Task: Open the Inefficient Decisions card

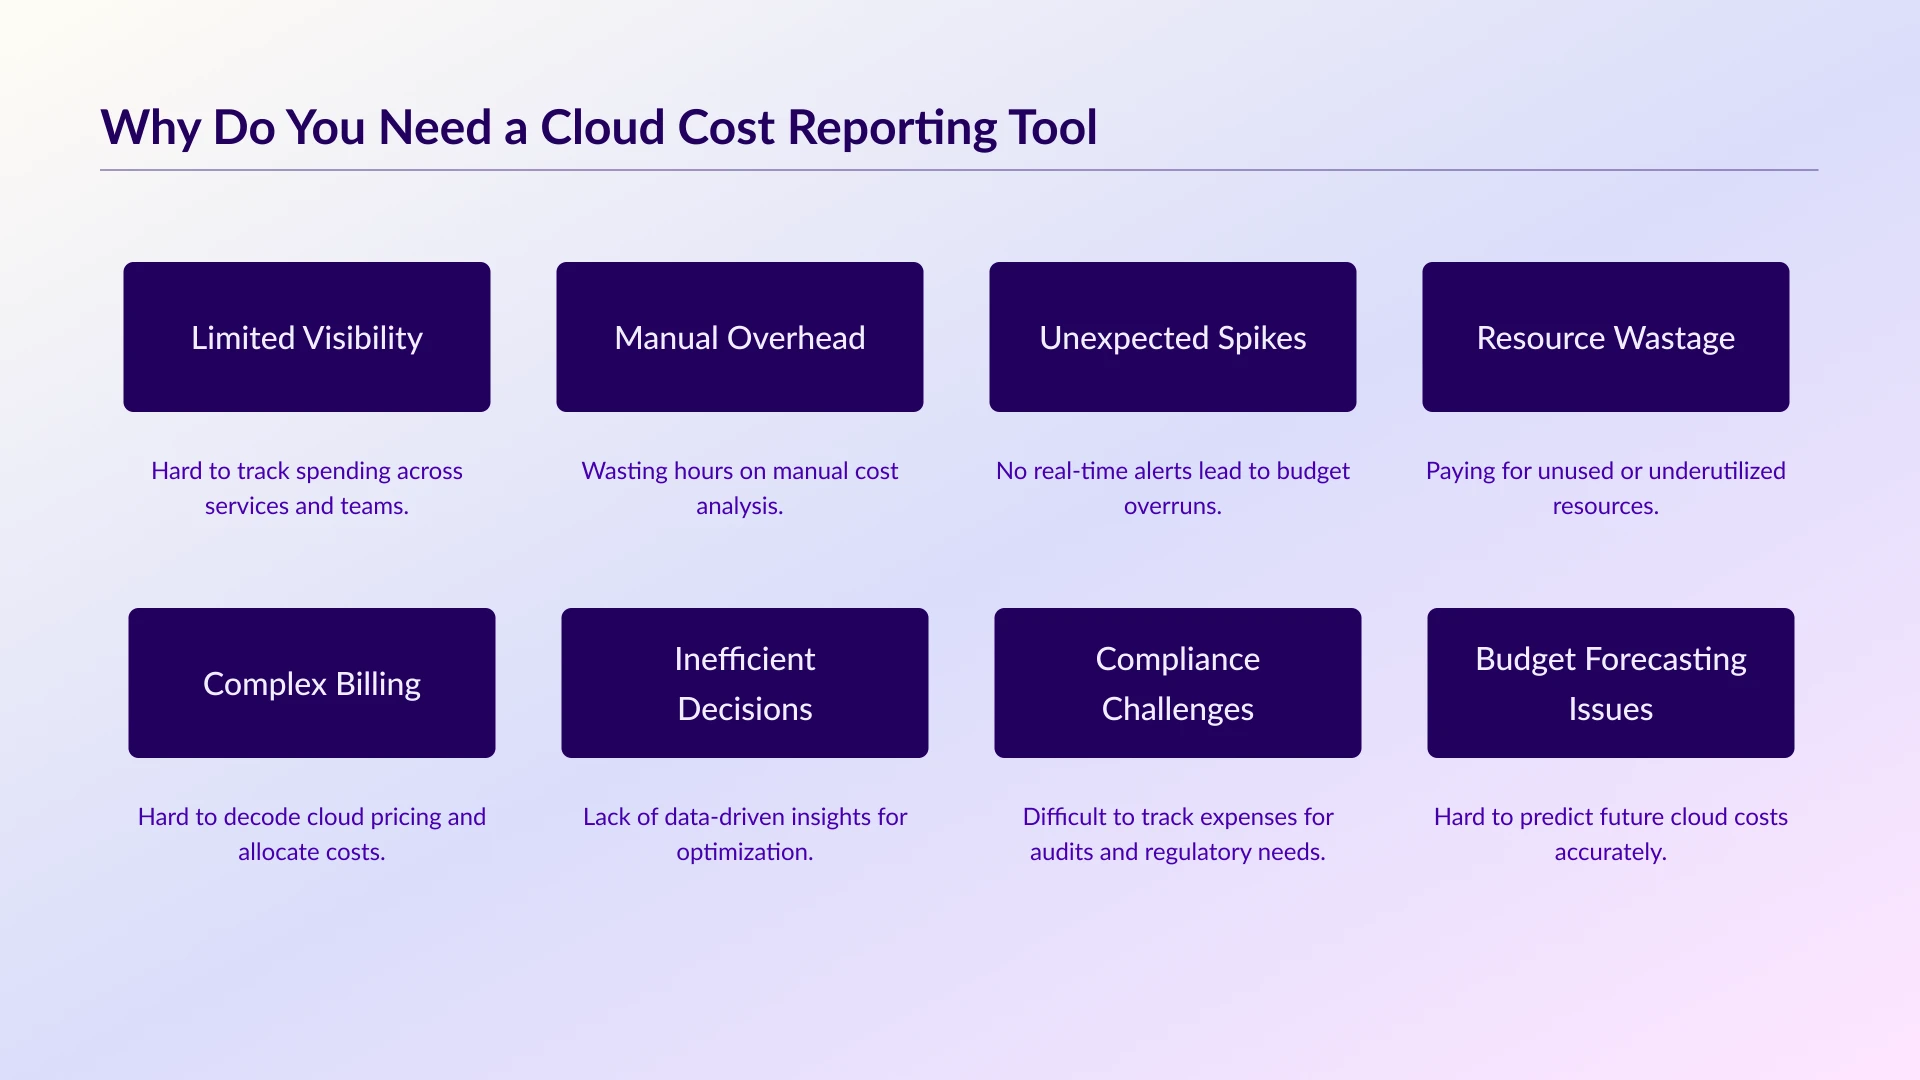Action: pyautogui.click(x=745, y=683)
